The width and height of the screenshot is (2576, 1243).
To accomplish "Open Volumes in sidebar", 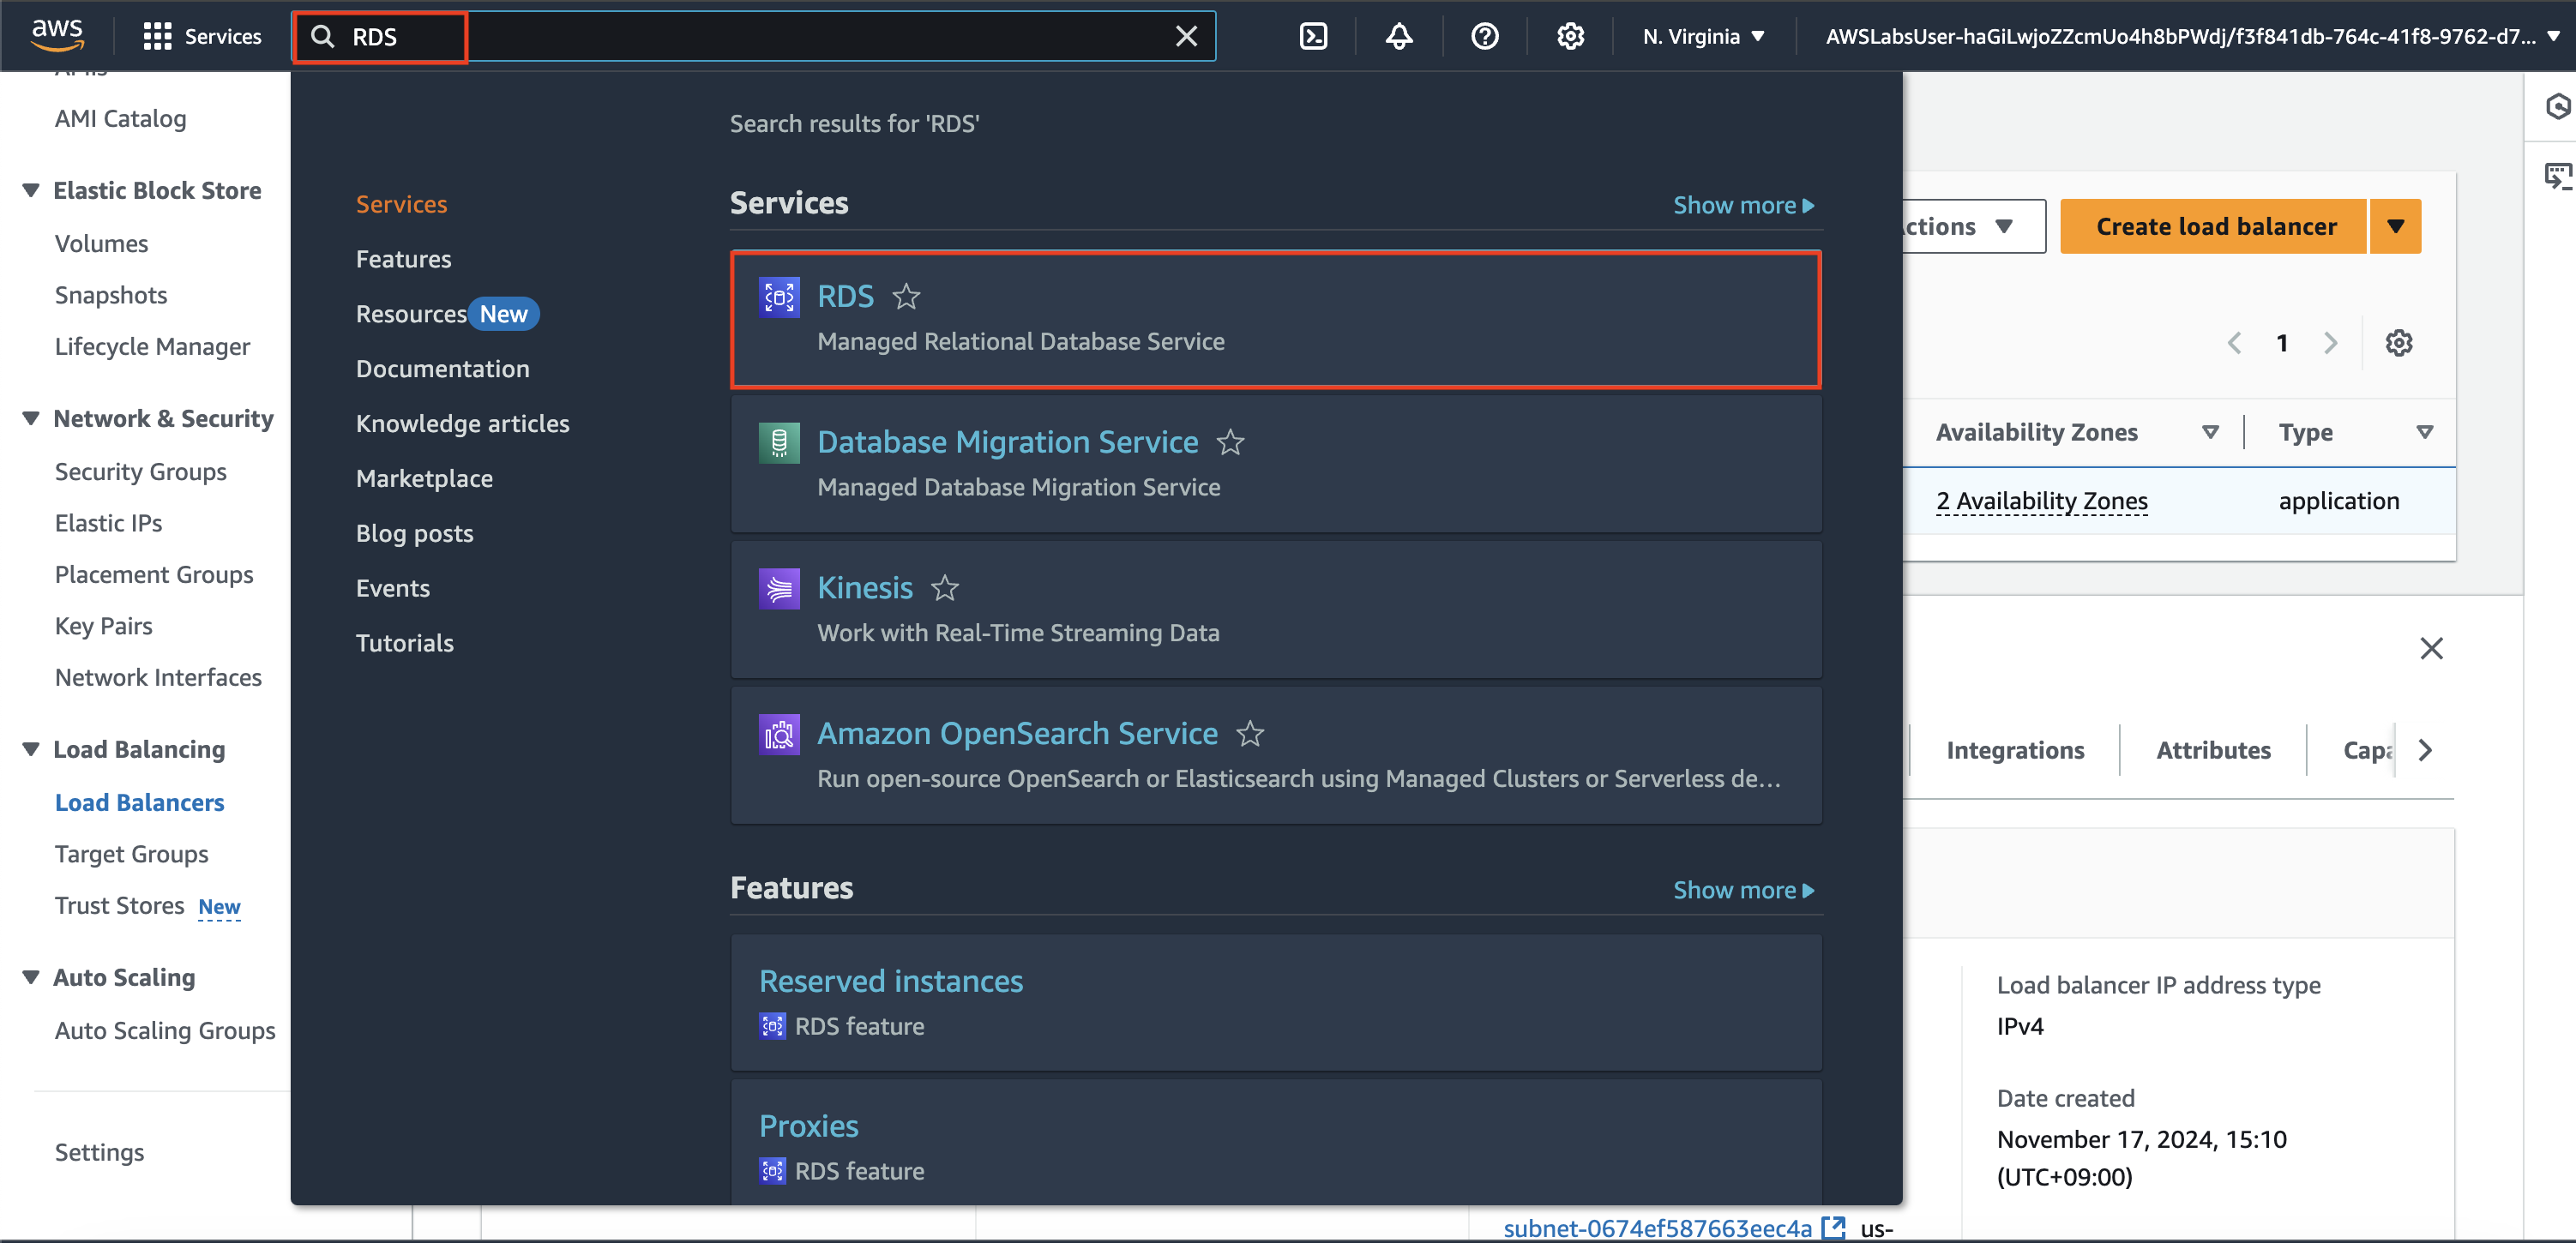I will click(x=102, y=244).
